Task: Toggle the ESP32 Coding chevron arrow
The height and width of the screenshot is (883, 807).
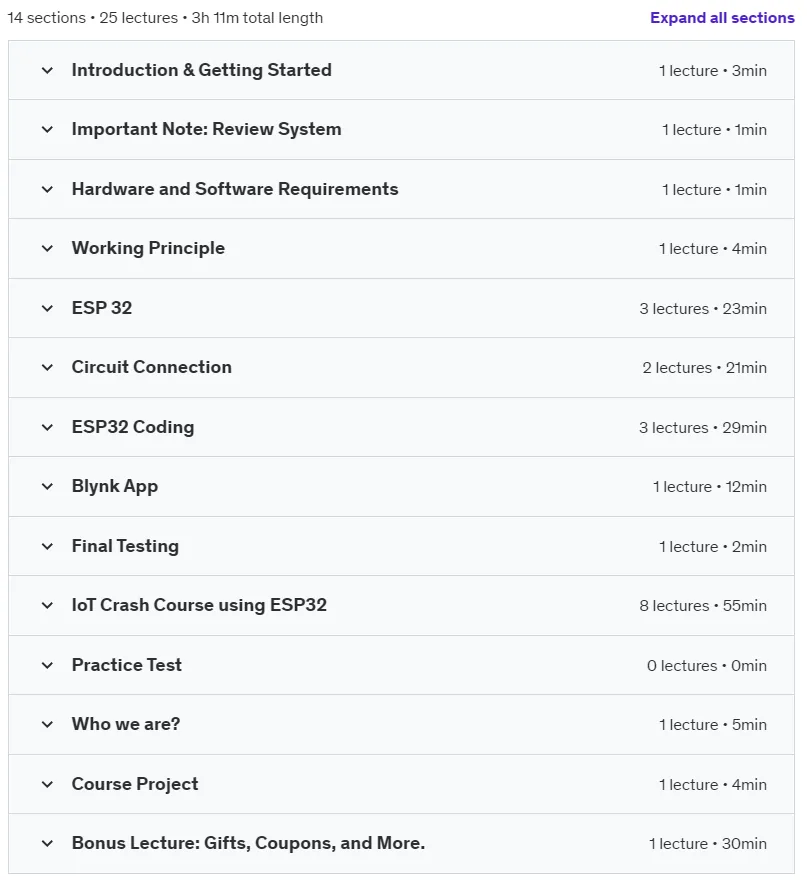Action: pos(47,427)
